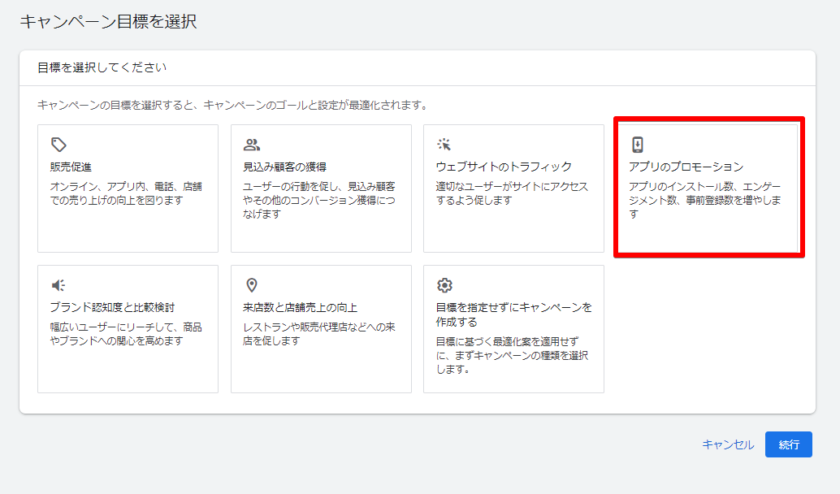Click the 来店数と店舗売上の向上 description text
The width and height of the screenshot is (840, 494).
pos(319,334)
